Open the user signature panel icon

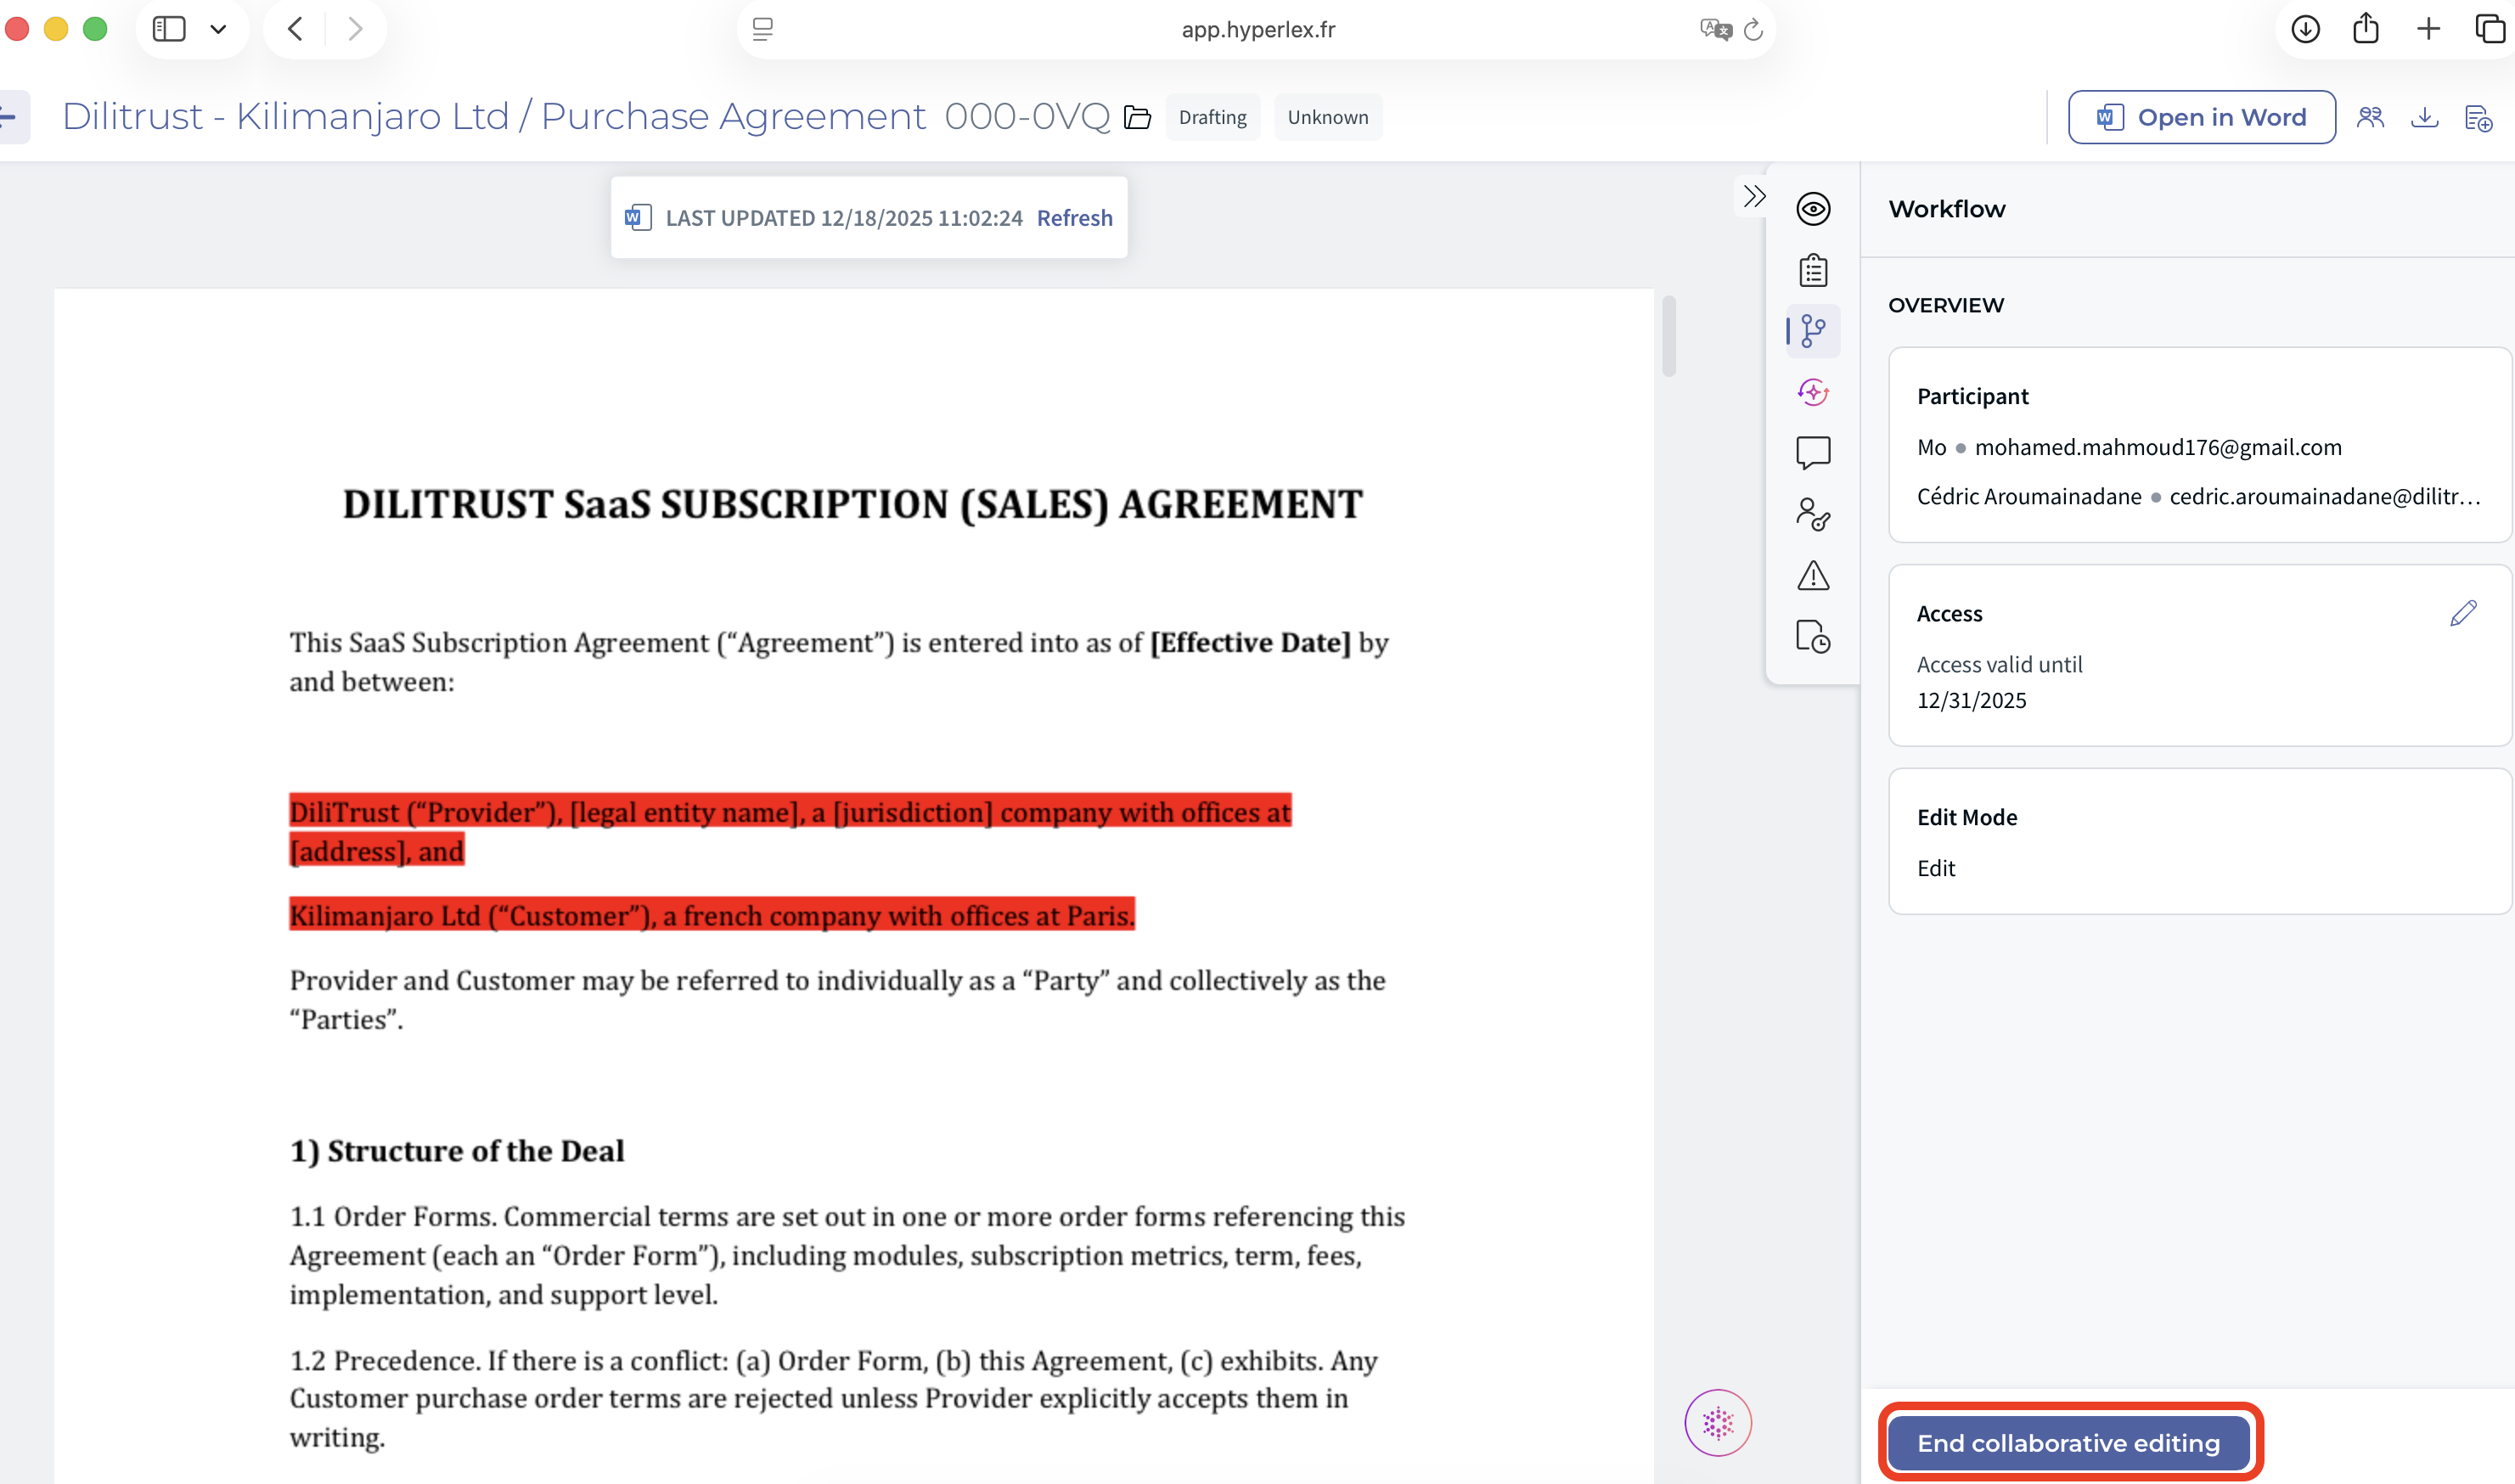pos(1812,514)
